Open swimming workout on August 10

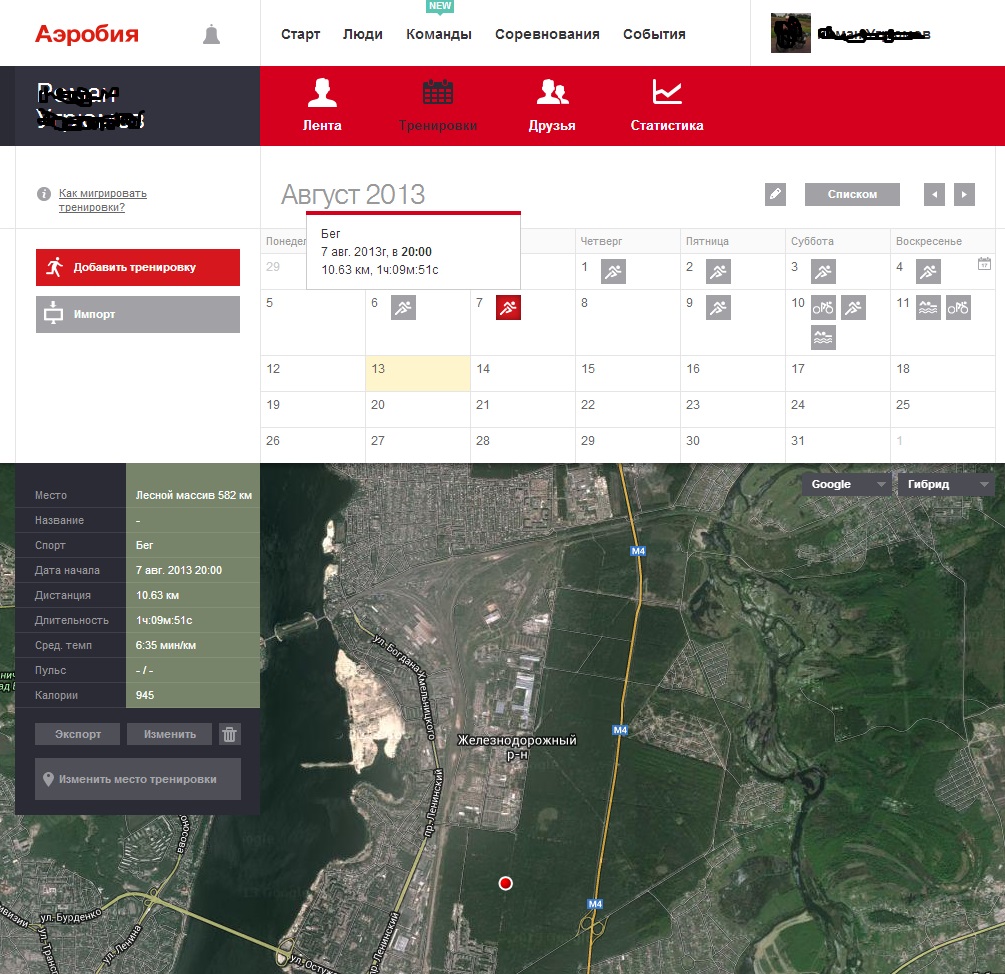point(823,338)
